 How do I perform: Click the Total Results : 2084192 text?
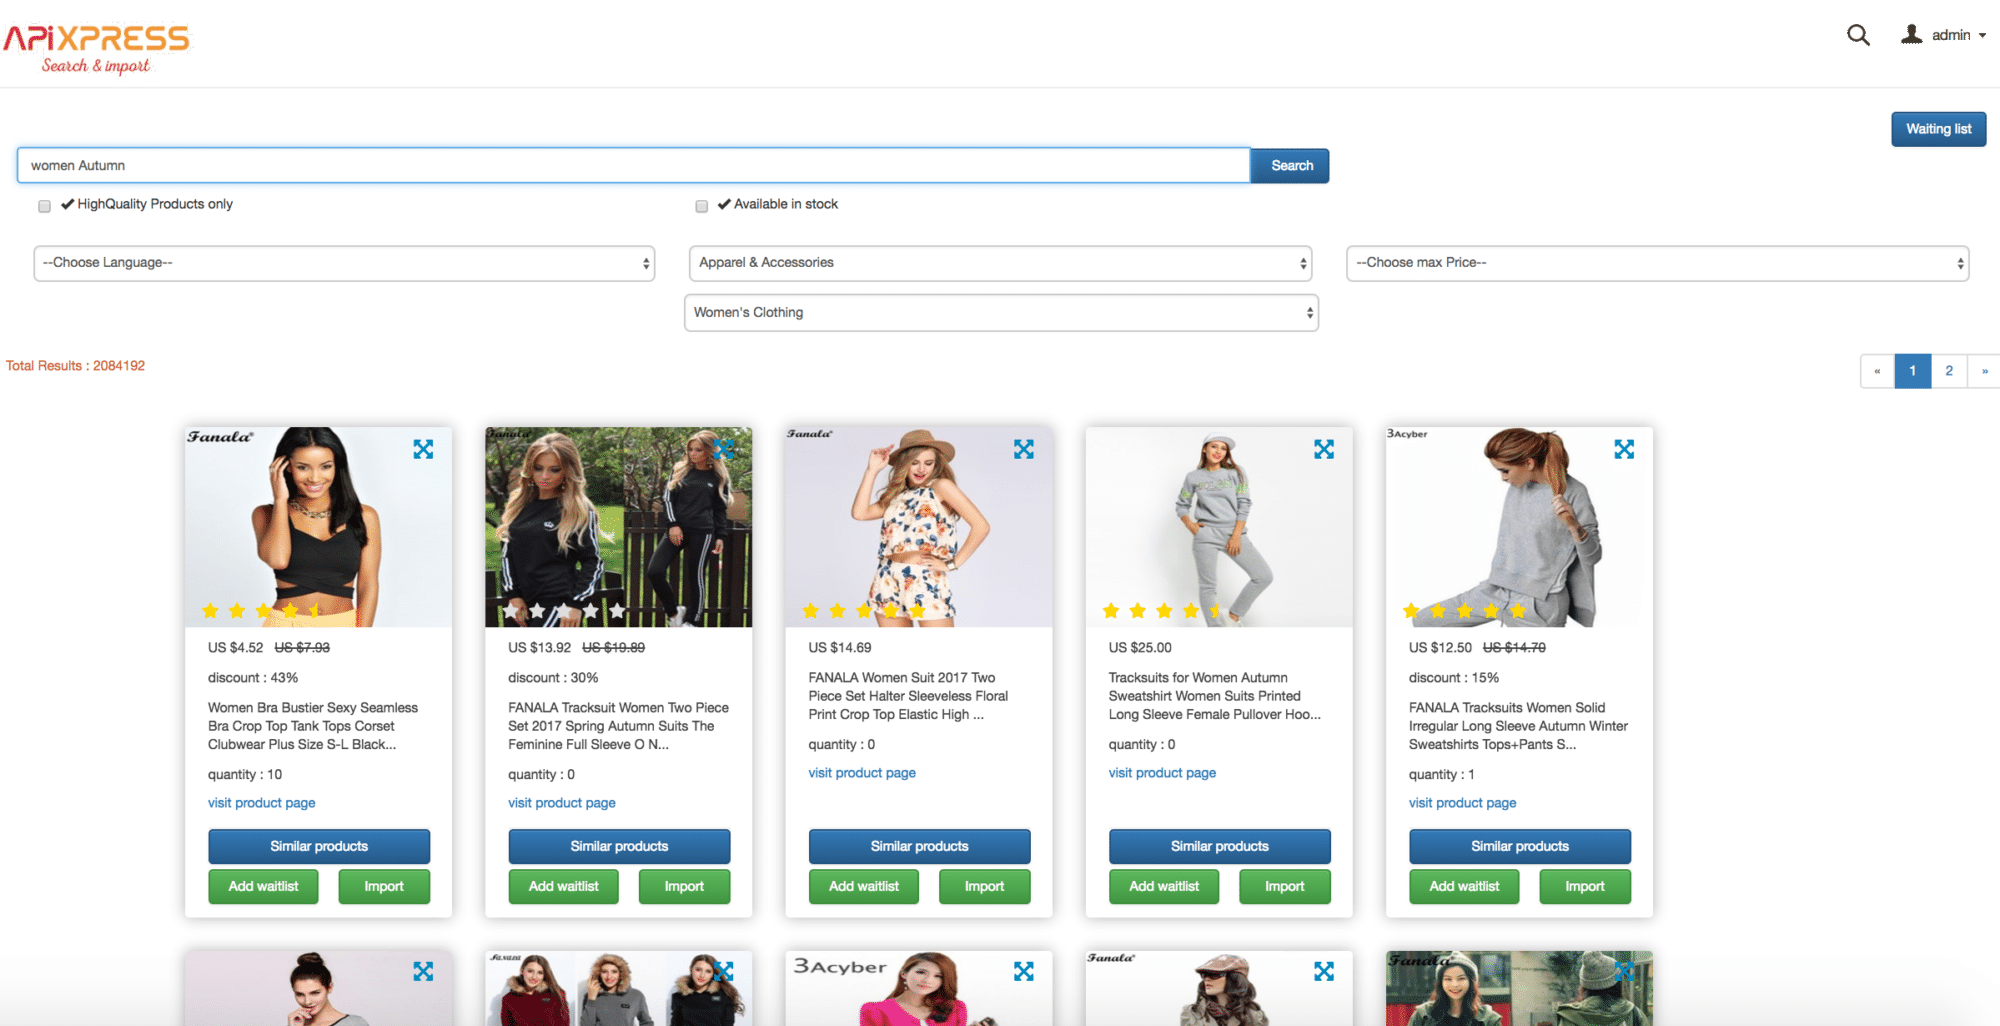coord(76,366)
